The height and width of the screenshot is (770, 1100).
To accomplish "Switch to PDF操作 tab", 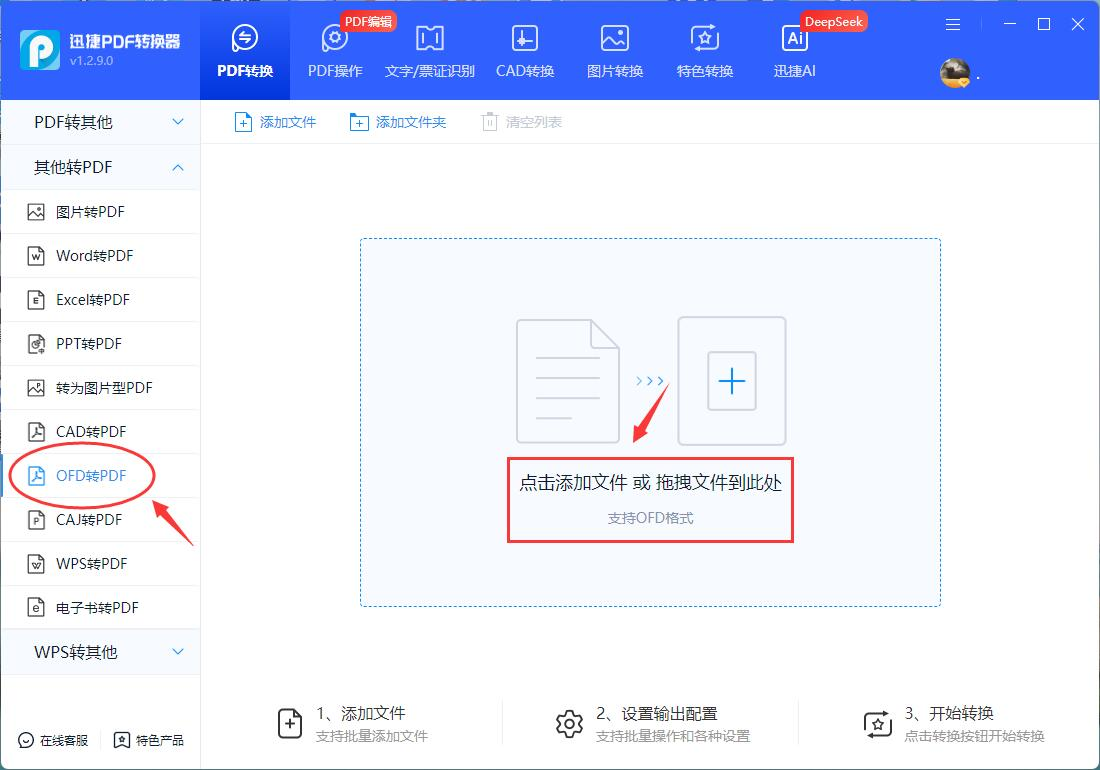I will click(x=335, y=50).
